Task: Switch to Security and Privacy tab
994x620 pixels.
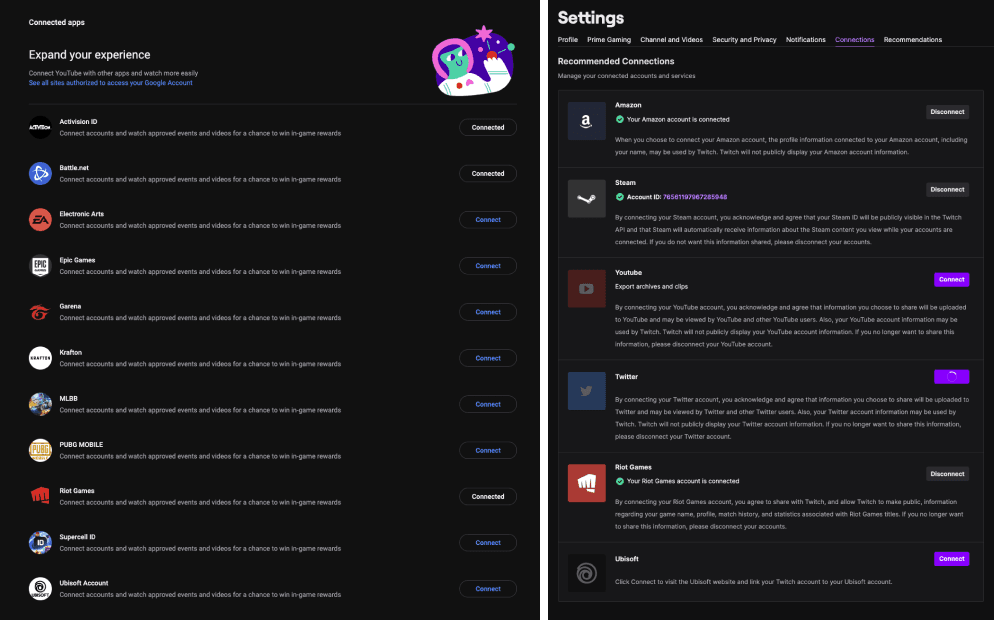Action: click(x=744, y=39)
